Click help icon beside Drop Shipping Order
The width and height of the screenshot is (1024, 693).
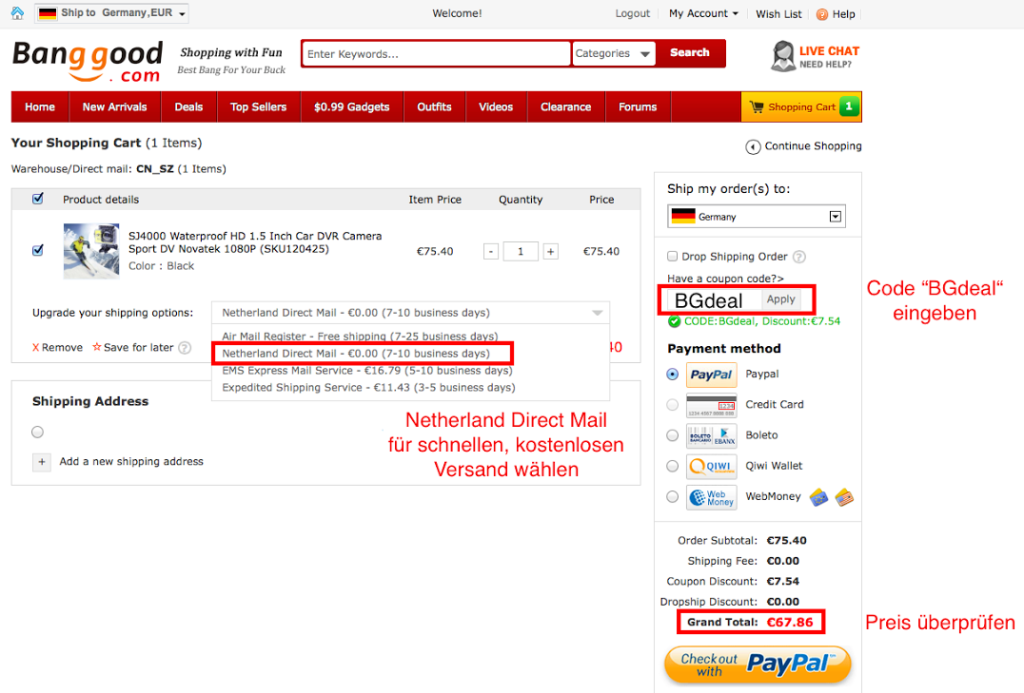(799, 257)
